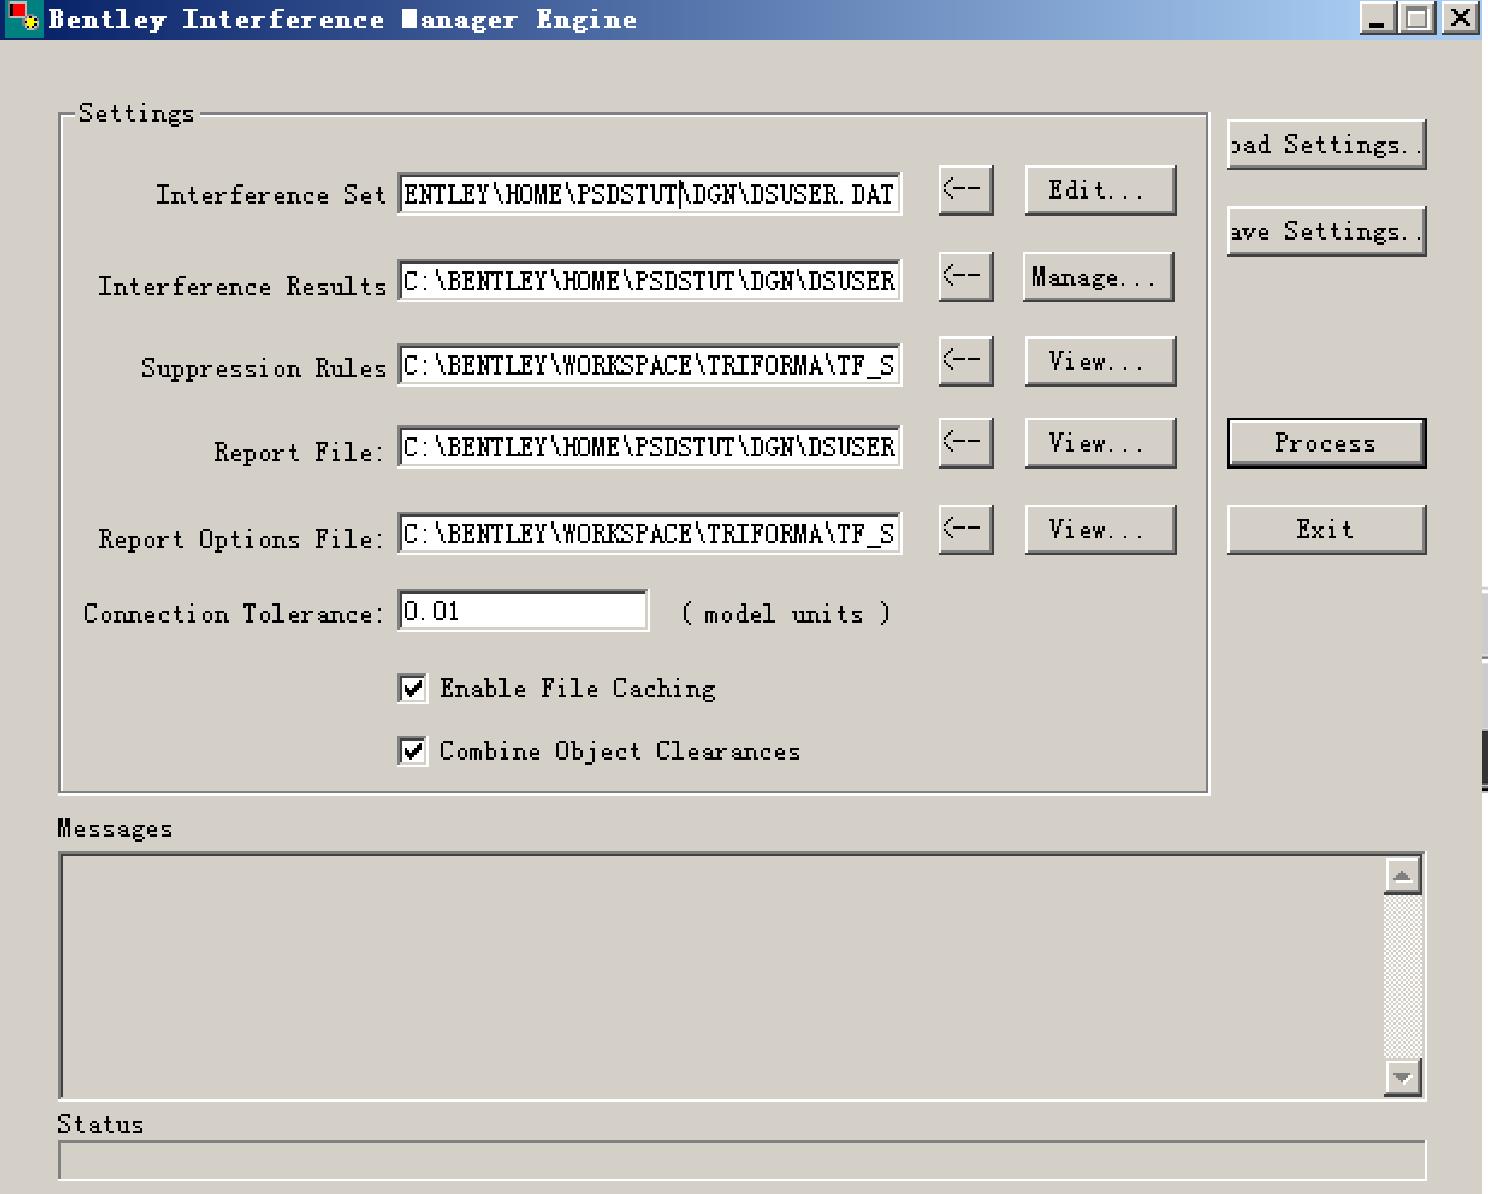
Task: Click the Messages scrollbar down arrow
Action: tap(1403, 1077)
